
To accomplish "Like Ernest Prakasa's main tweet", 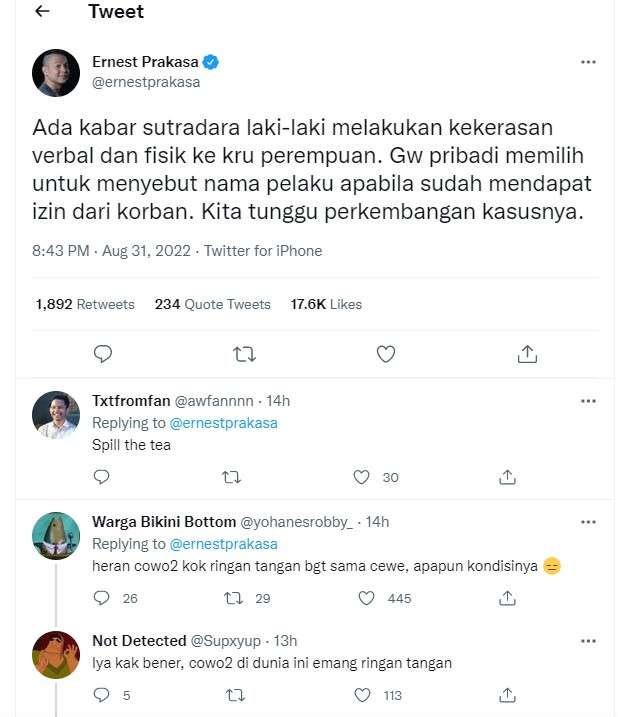I will coord(386,353).
